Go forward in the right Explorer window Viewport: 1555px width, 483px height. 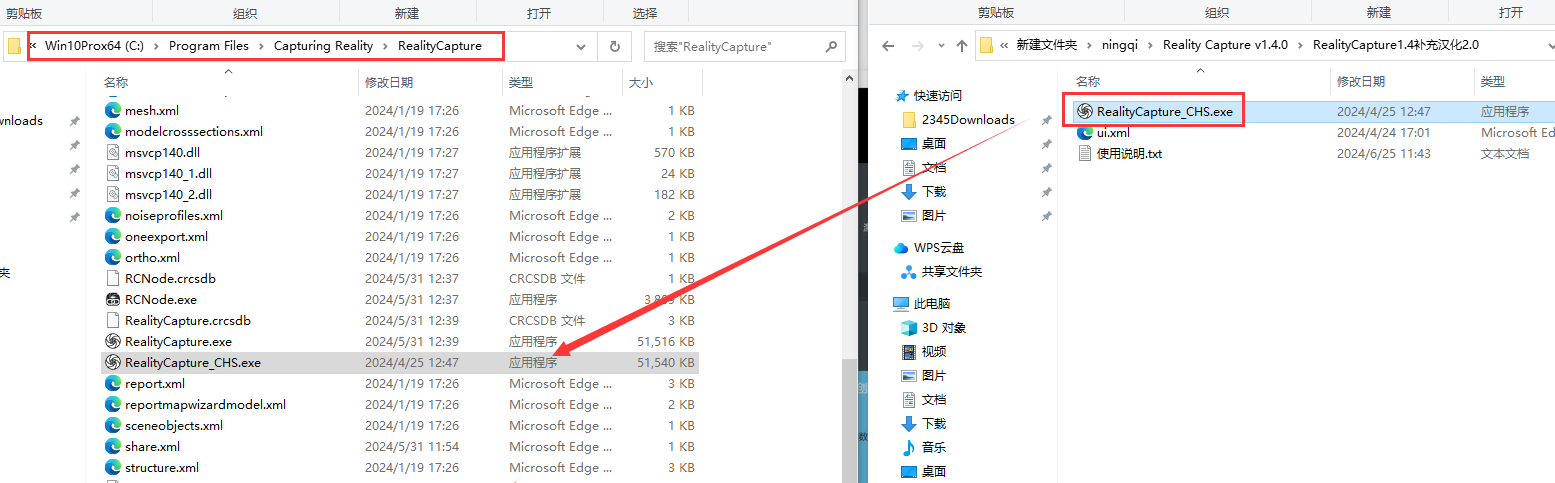point(917,45)
